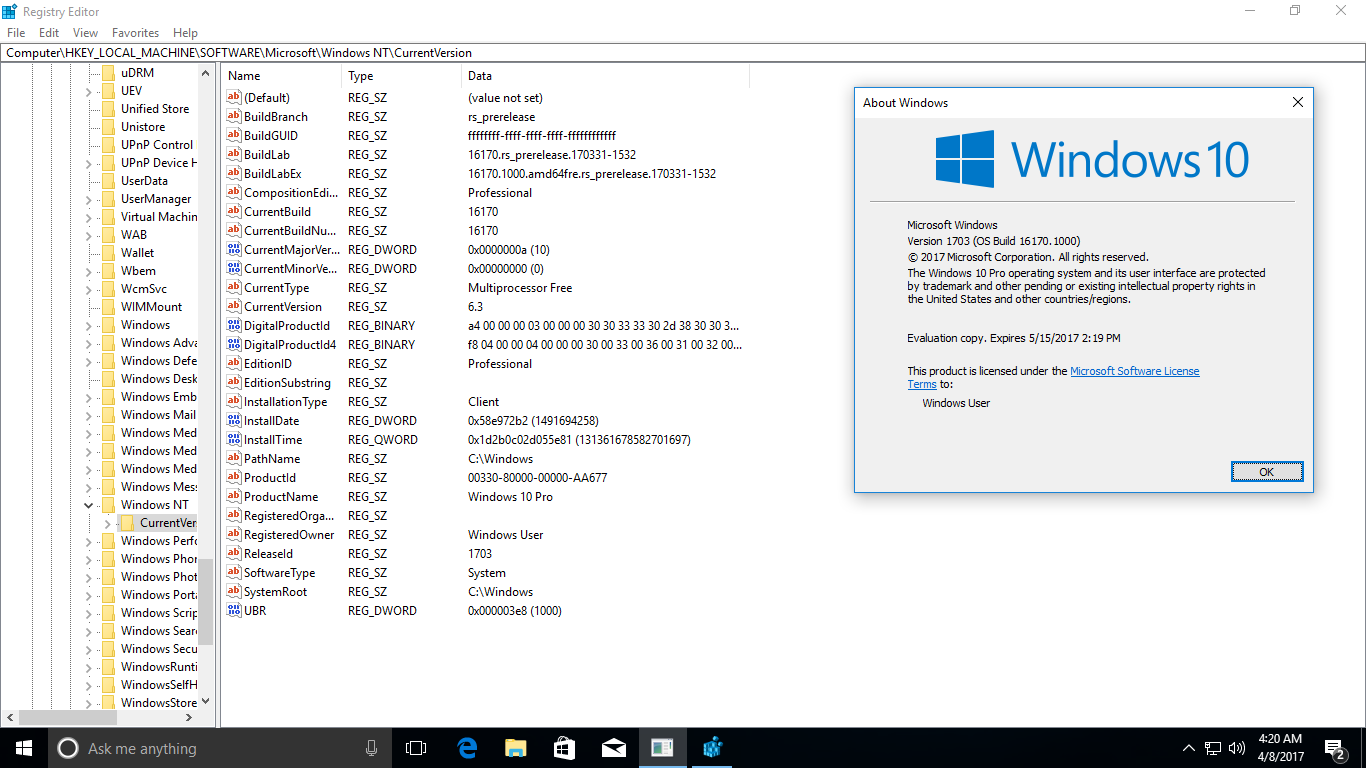Open the Start menu Windows icon
The height and width of the screenshot is (768, 1366).
(x=23, y=748)
